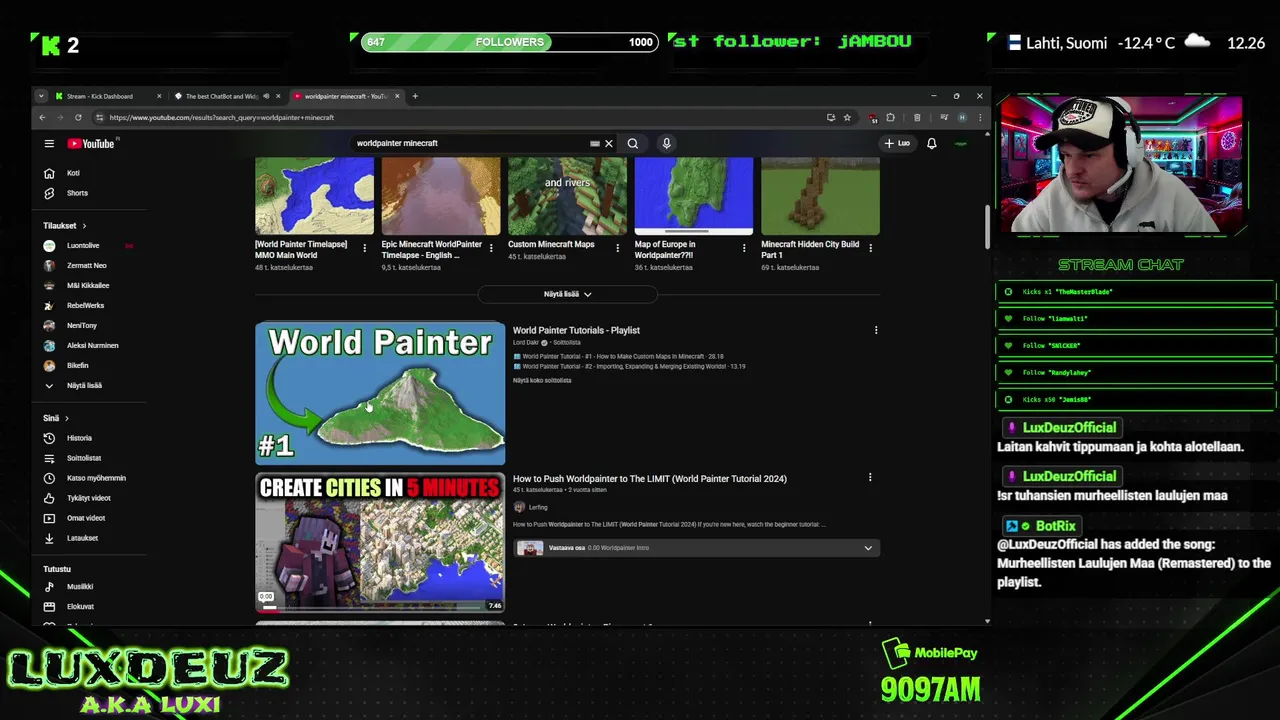Open Create Cities in 5 Minutes thumbnail

tap(380, 542)
